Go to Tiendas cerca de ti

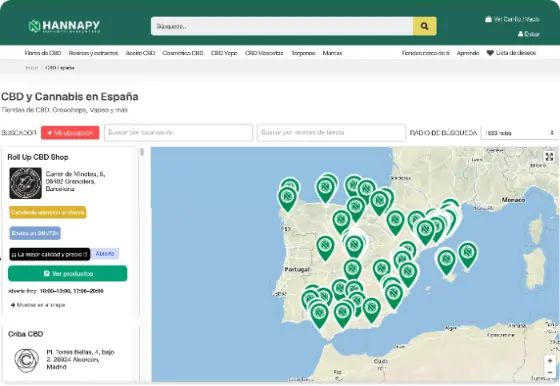tap(425, 53)
